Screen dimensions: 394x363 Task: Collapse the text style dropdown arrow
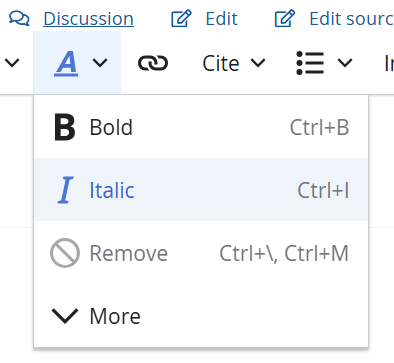(x=100, y=63)
